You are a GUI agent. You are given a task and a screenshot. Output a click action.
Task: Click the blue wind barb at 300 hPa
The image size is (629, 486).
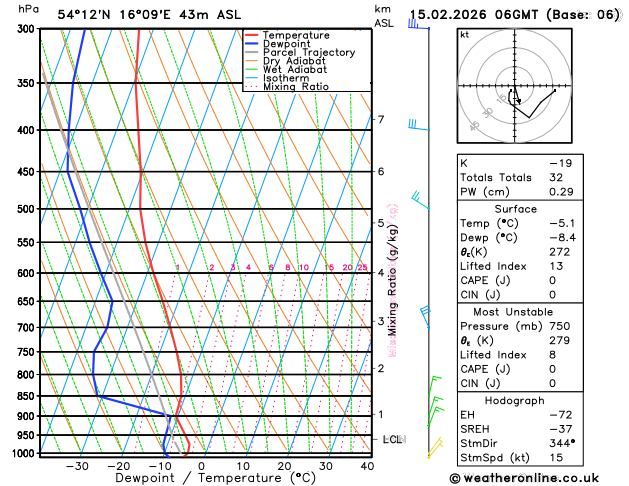tap(418, 24)
